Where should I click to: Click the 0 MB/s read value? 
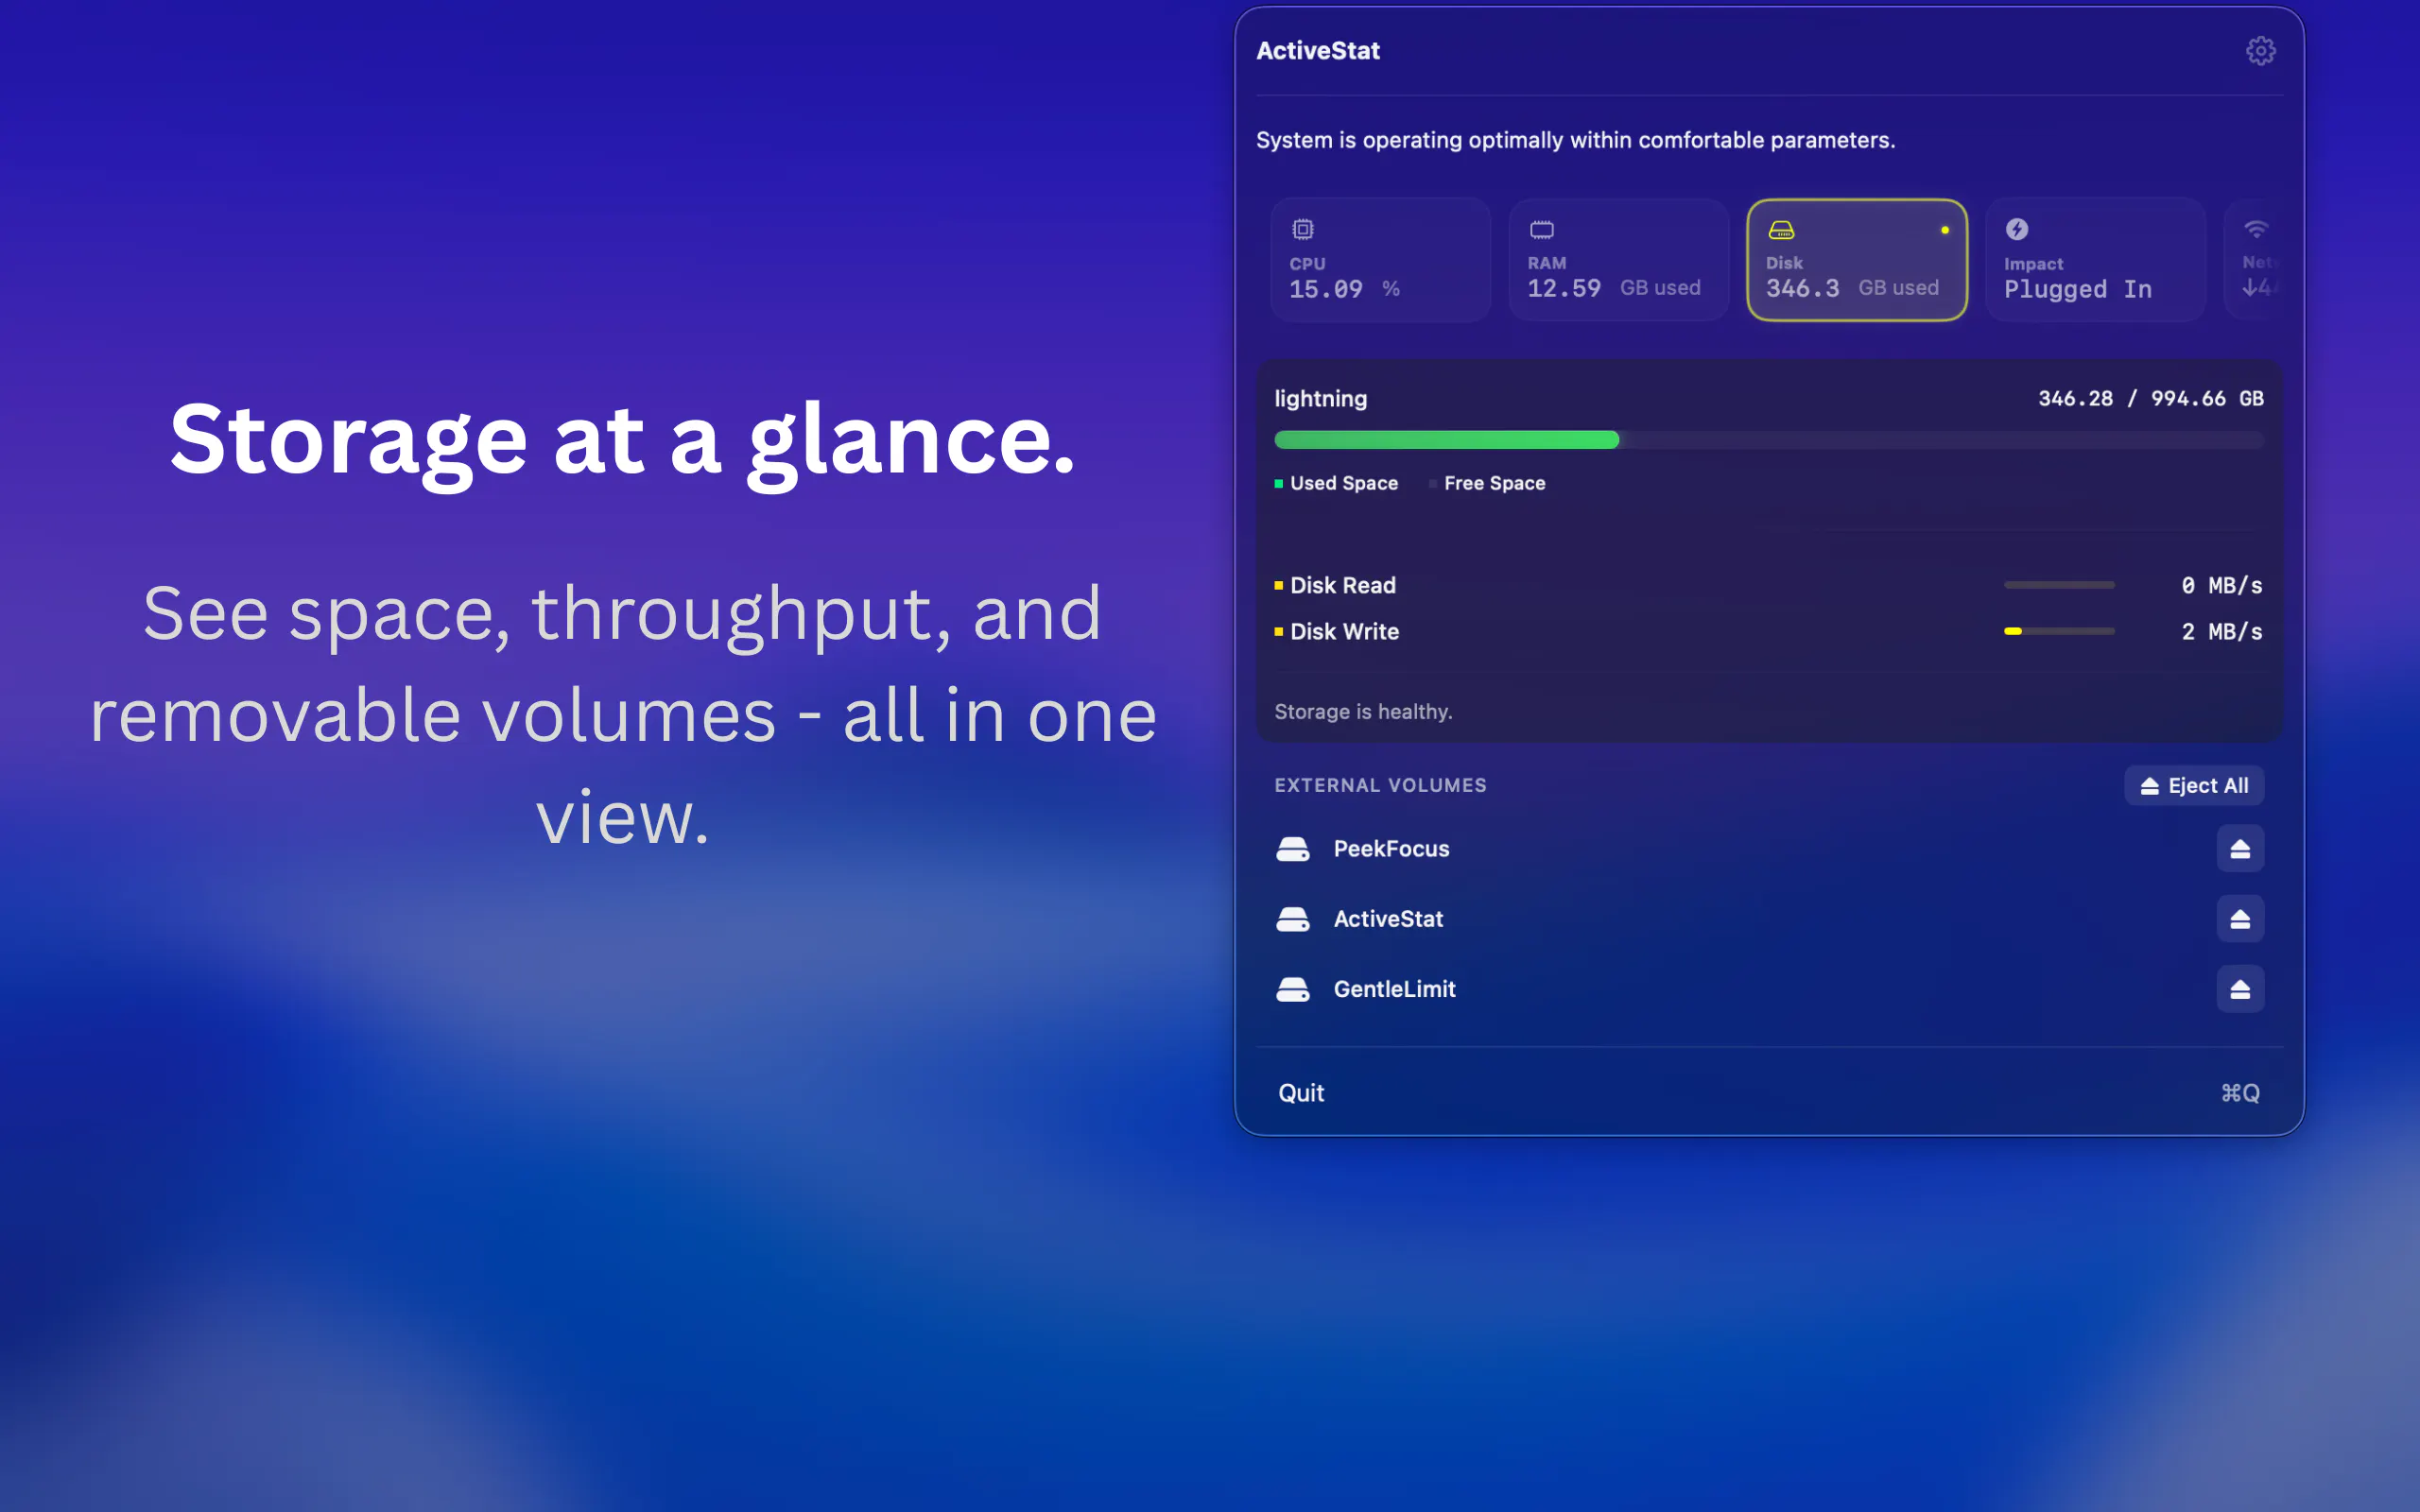pyautogui.click(x=2221, y=585)
